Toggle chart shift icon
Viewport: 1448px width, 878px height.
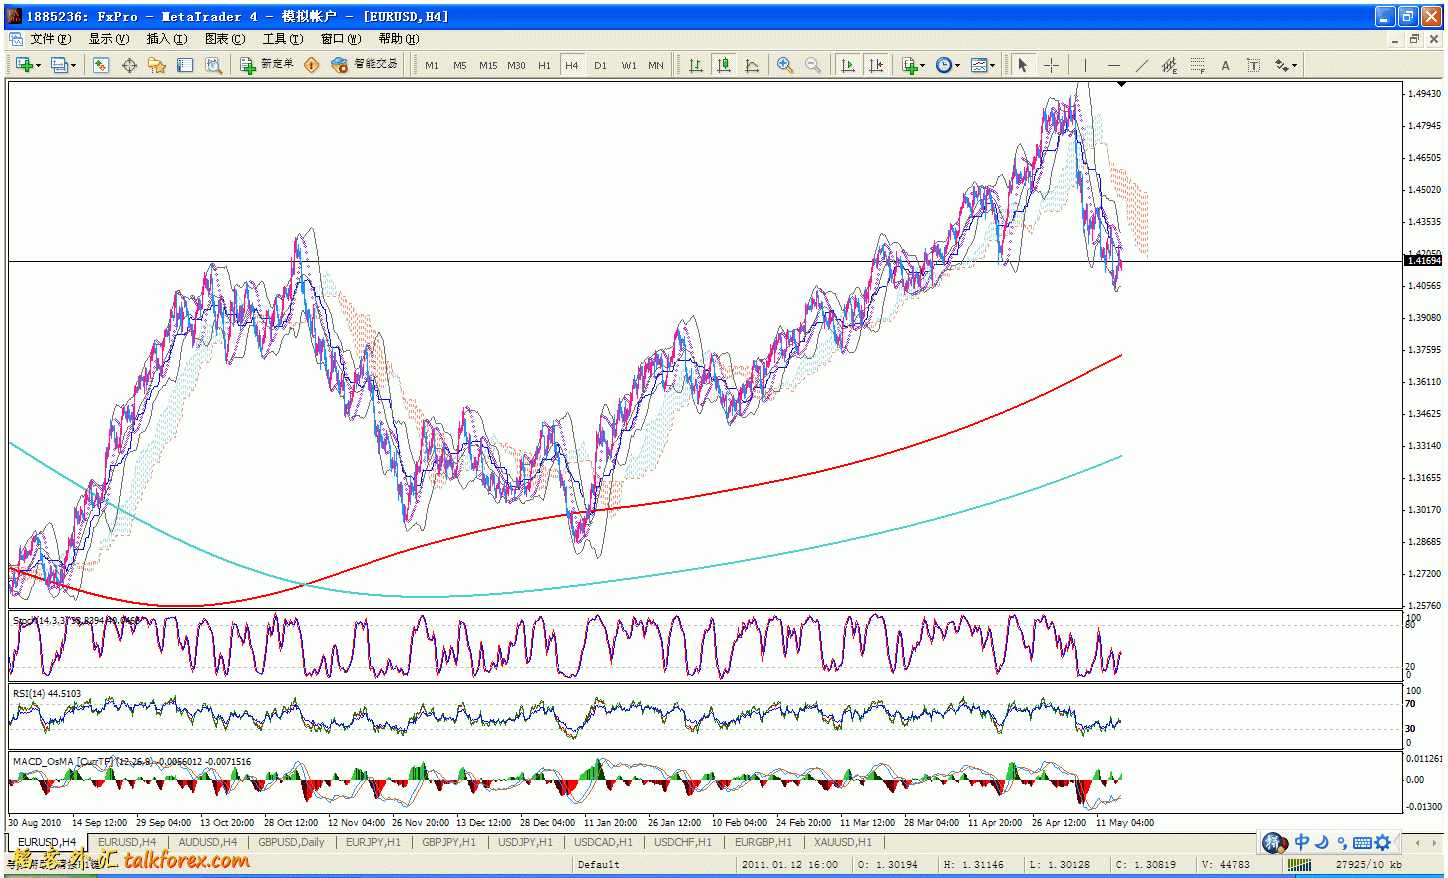[x=876, y=65]
